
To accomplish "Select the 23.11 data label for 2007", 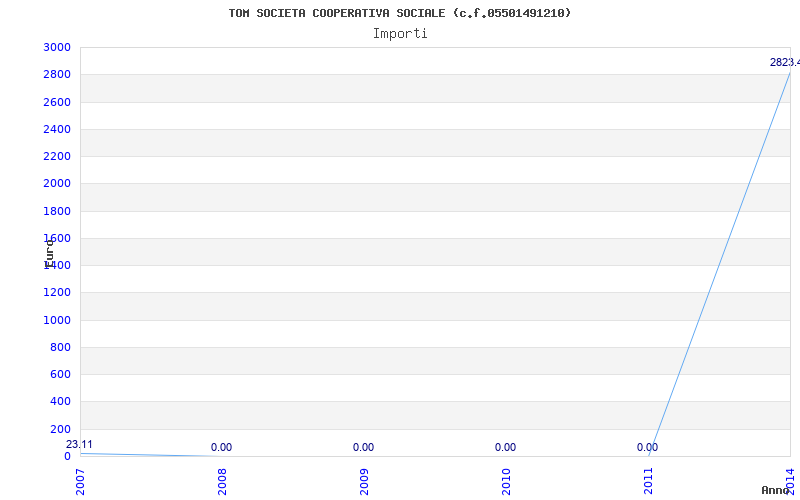I will coord(80,444).
